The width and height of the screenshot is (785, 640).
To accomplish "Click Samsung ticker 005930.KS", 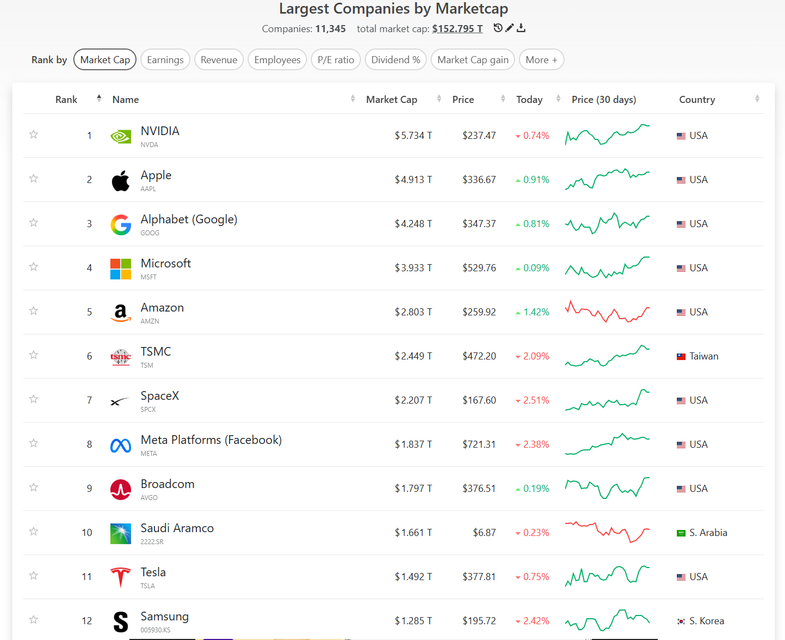I will pos(155,630).
